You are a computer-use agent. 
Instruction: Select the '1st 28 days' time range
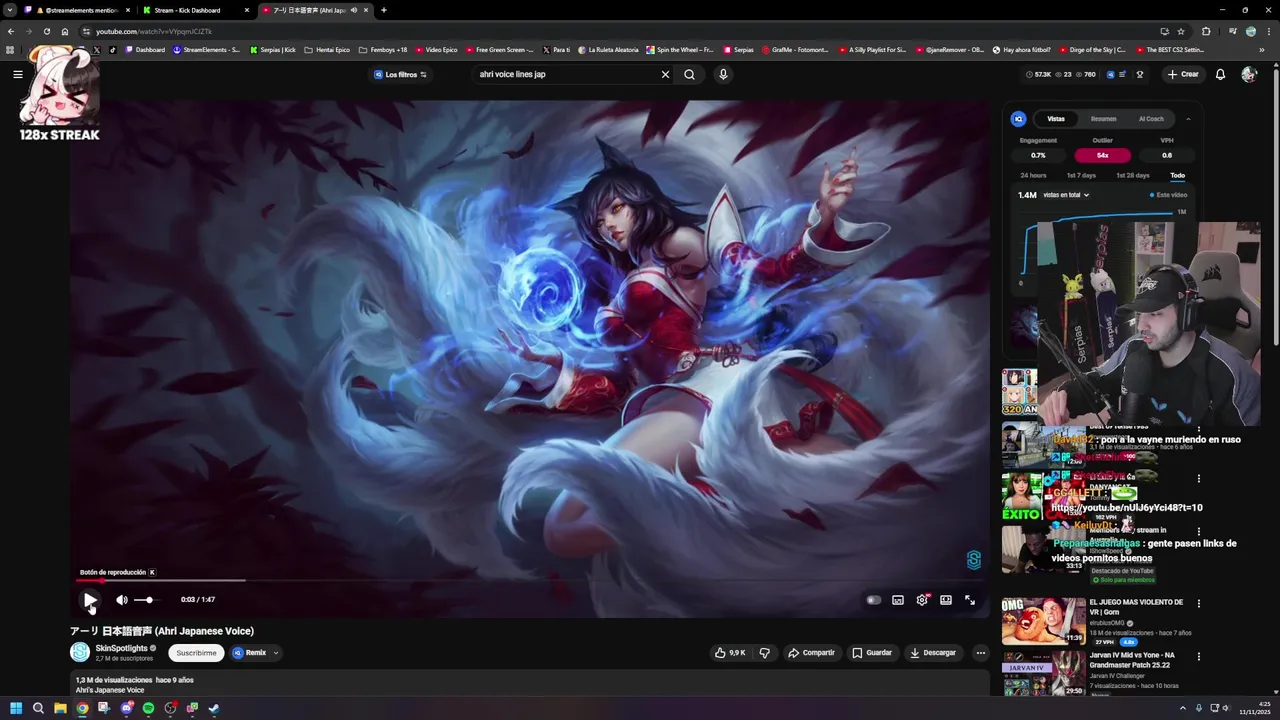(1133, 176)
